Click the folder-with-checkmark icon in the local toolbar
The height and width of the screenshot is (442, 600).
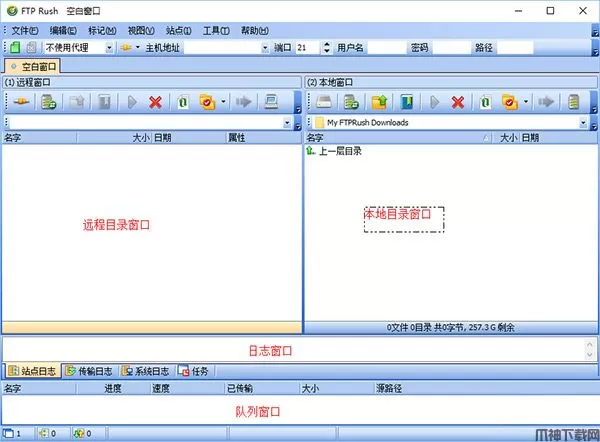[510, 102]
